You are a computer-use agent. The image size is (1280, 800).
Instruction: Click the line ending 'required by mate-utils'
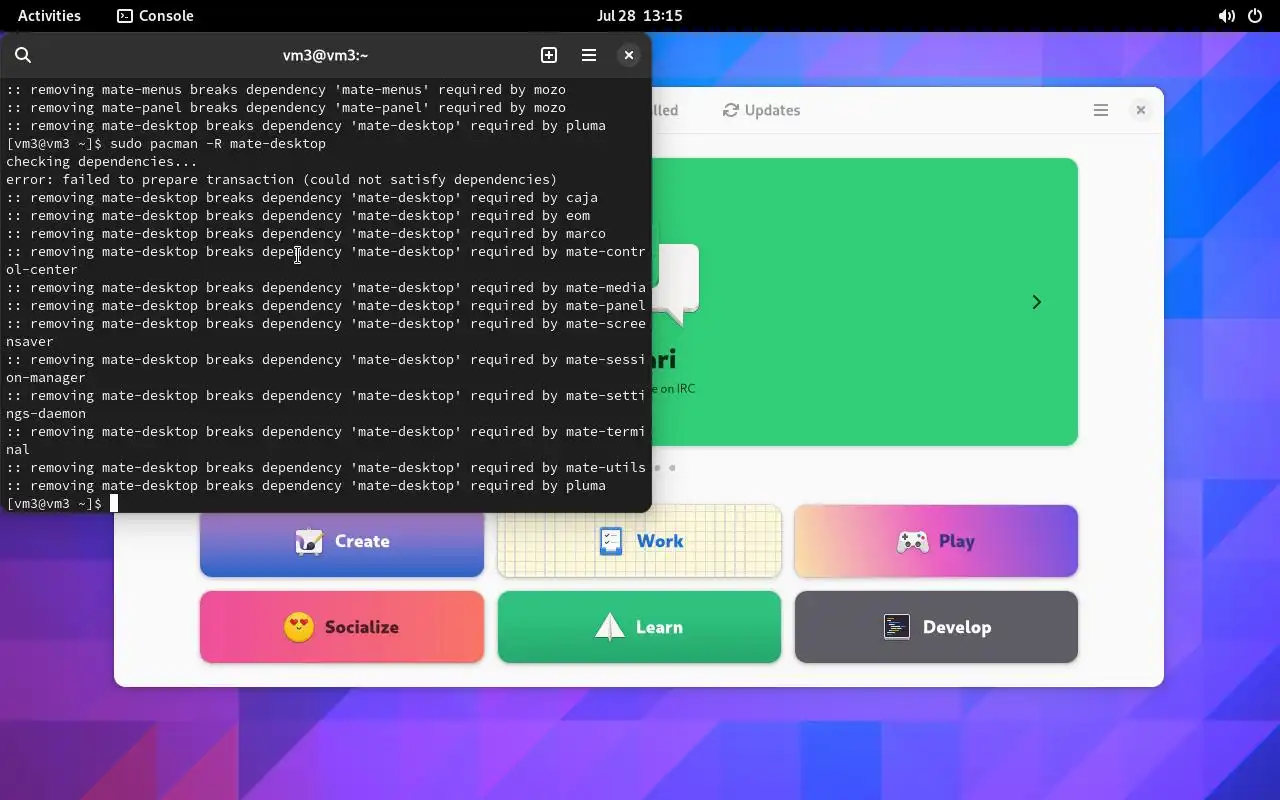coord(326,467)
